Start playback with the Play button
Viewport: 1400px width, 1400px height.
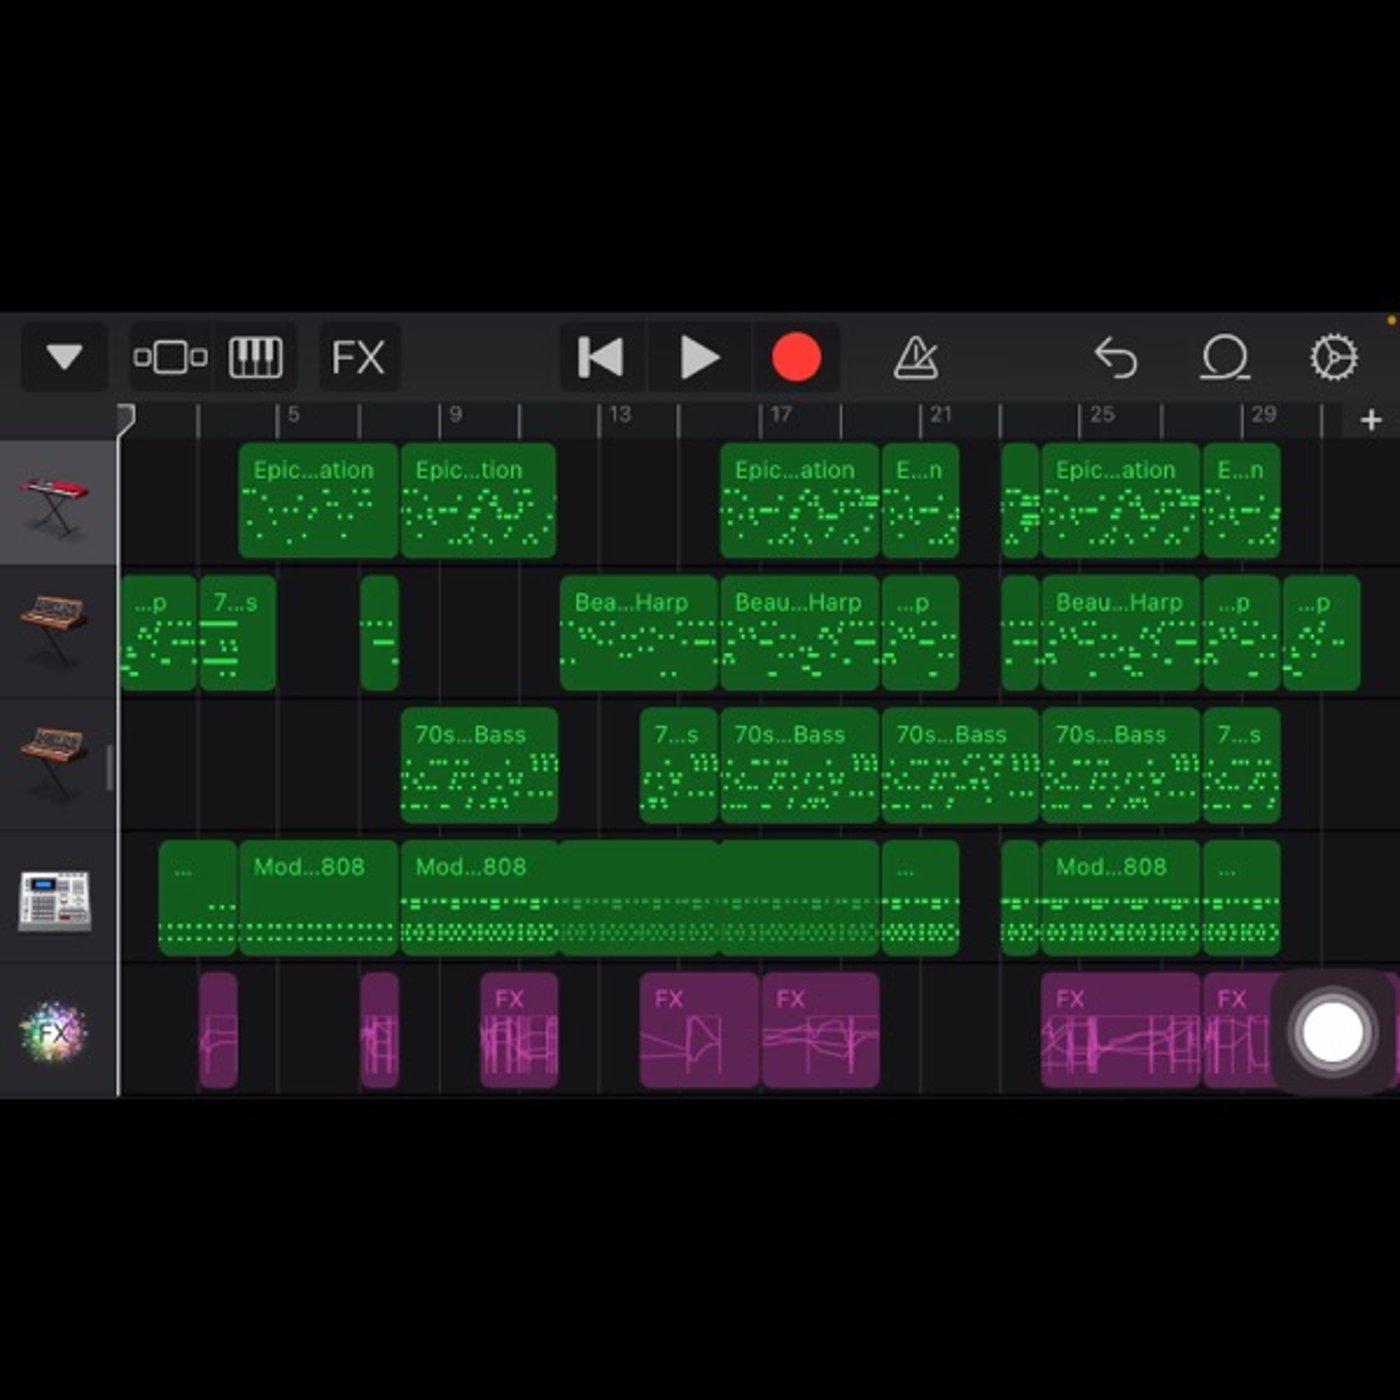click(699, 357)
